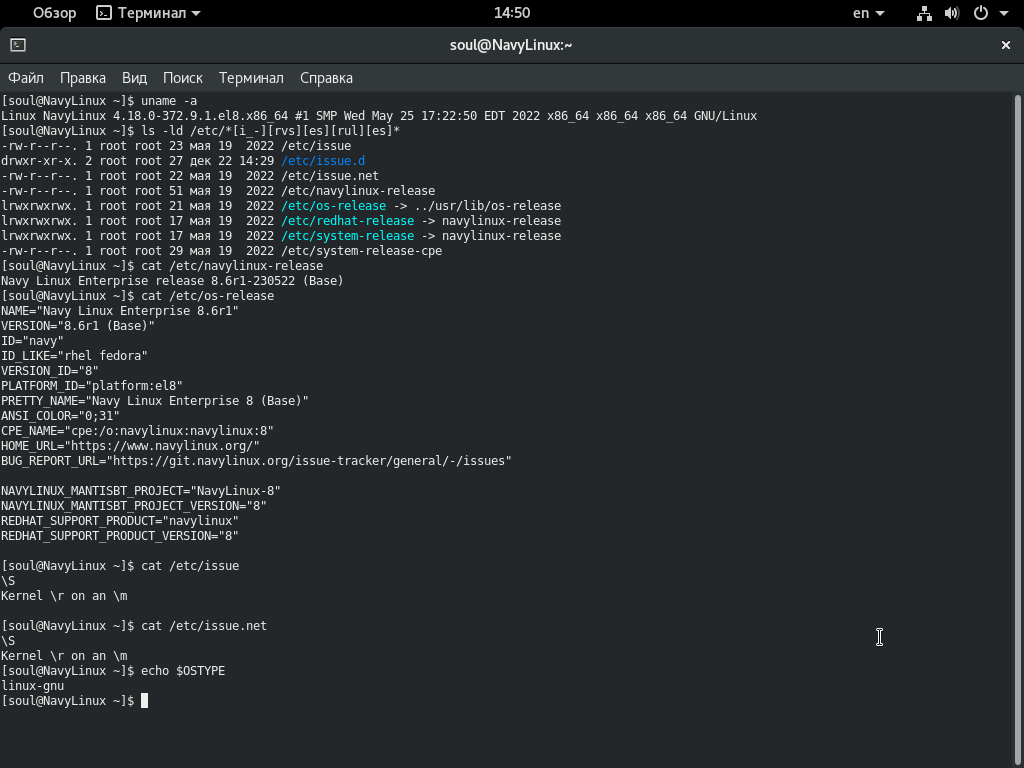Open the en keyboard layout selector
This screenshot has height=768, width=1024.
(x=868, y=13)
